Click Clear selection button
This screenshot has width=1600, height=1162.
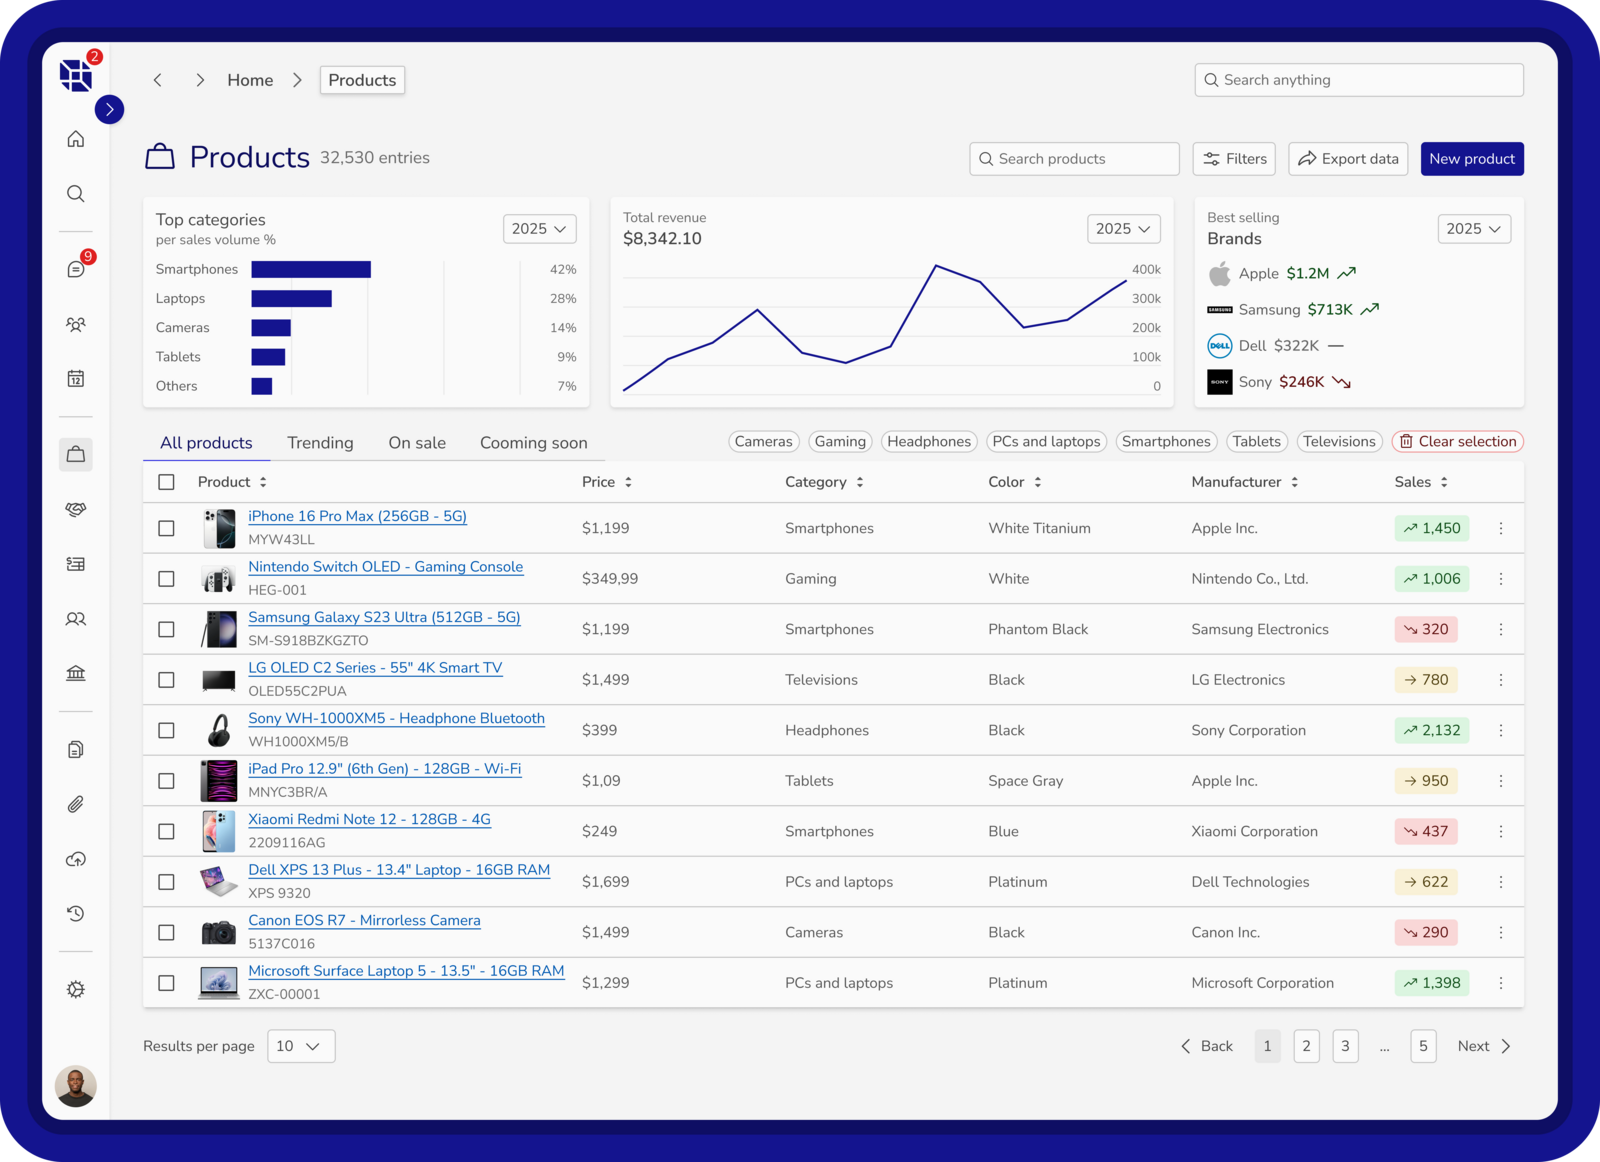[1458, 442]
